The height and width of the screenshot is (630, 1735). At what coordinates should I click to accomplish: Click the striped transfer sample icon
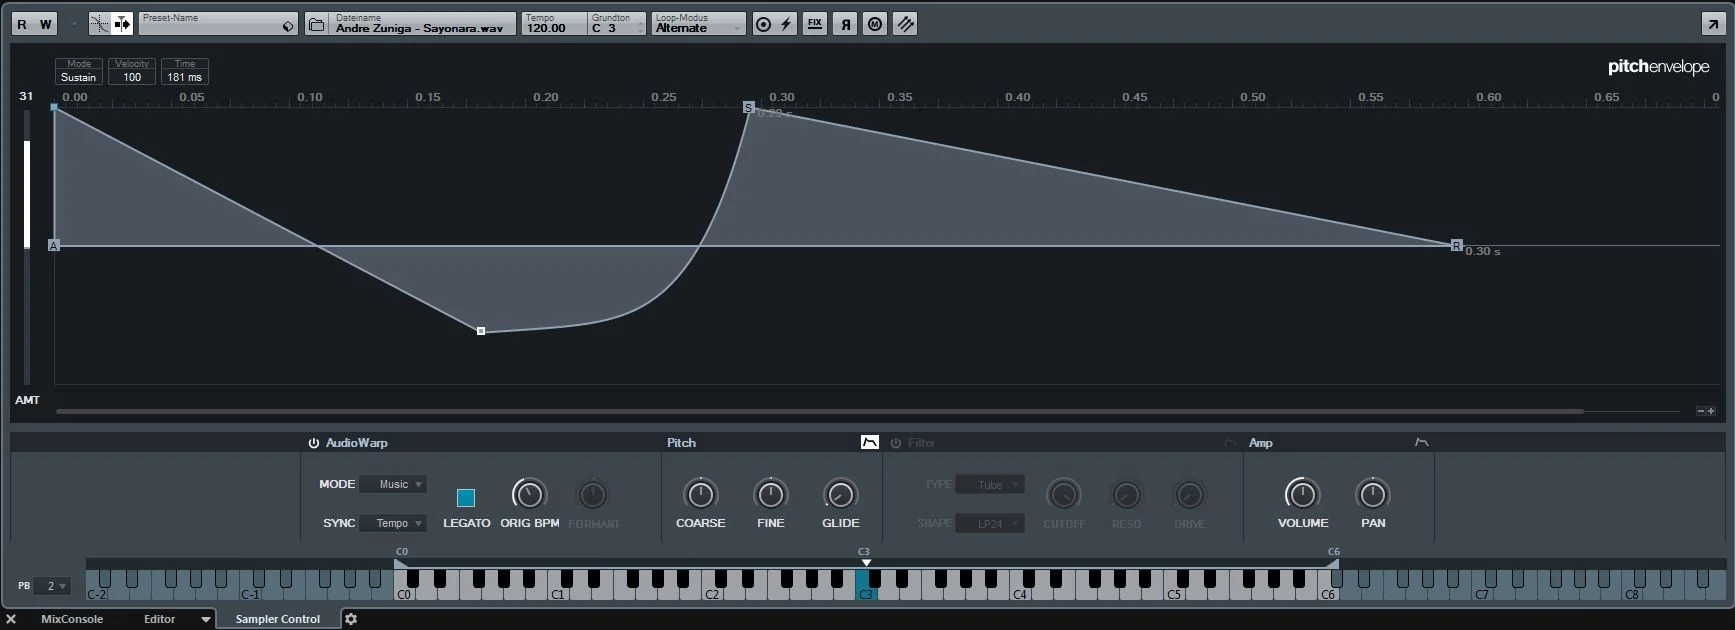[x=905, y=24]
